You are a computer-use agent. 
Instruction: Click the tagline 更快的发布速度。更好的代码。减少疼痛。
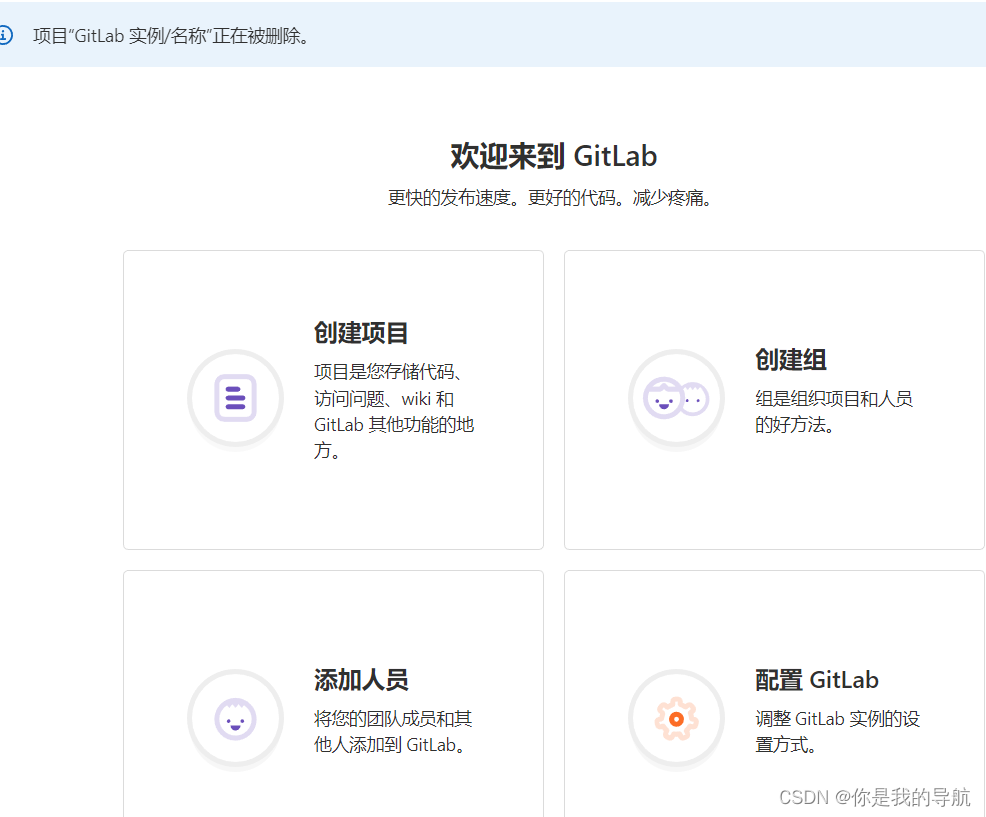click(550, 198)
